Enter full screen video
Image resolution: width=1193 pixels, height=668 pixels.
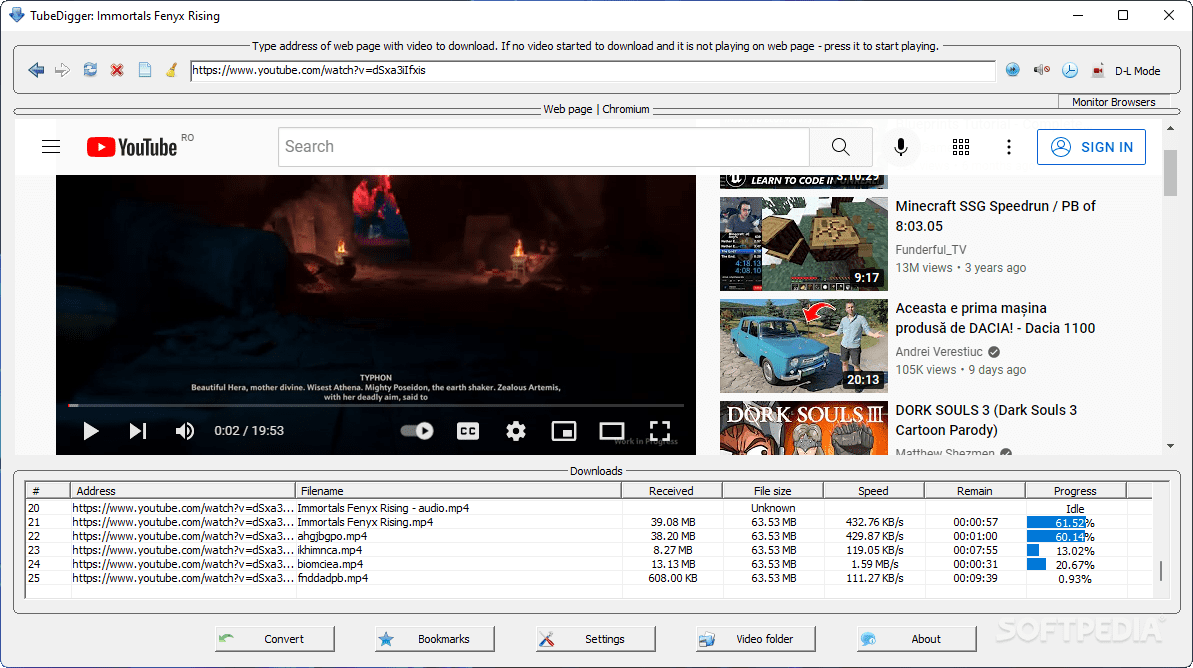(660, 431)
